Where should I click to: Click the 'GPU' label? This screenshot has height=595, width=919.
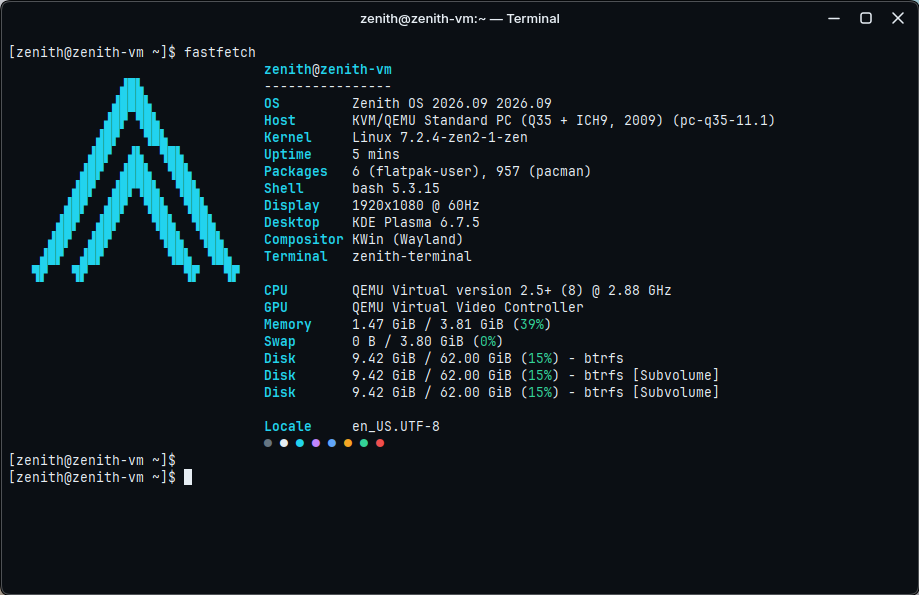[x=276, y=307]
